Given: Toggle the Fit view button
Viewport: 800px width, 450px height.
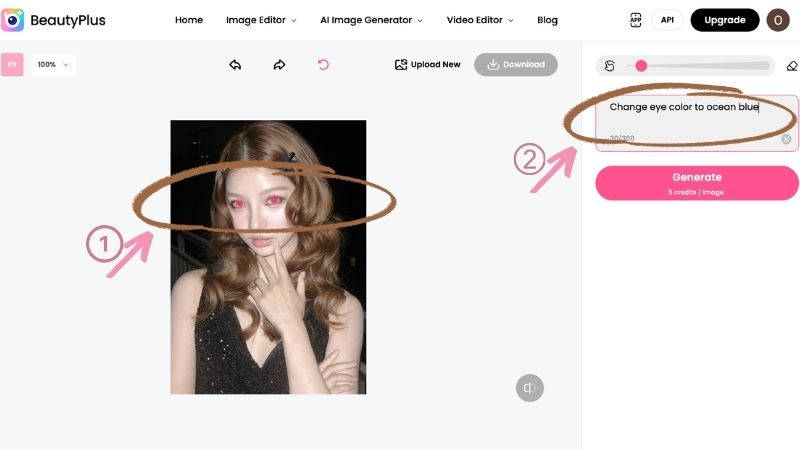Looking at the screenshot, I should pos(12,65).
